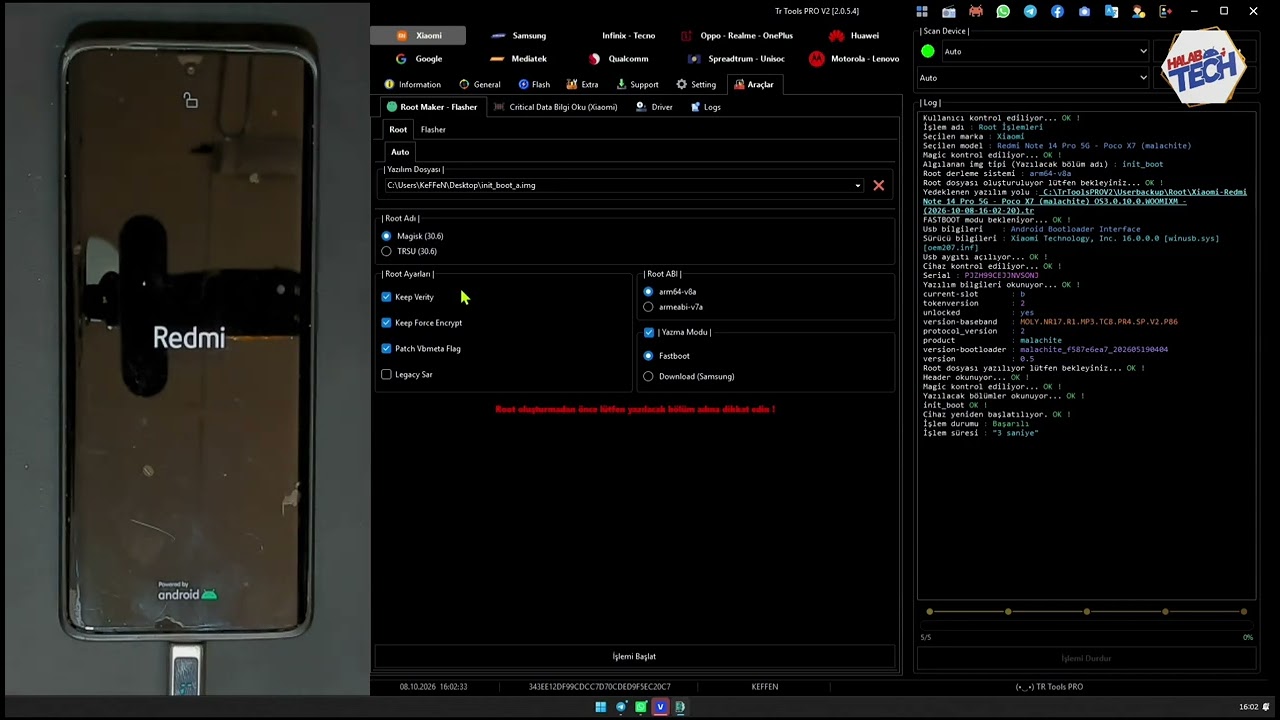Click the space invader icon in title bar
Image resolution: width=1280 pixels, height=720 pixels.
coord(976,11)
